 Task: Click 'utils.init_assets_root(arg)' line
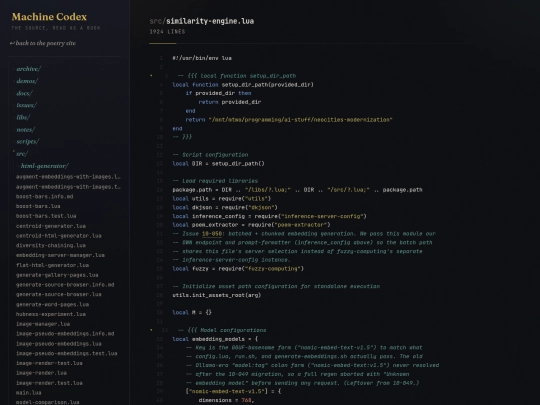217,295
